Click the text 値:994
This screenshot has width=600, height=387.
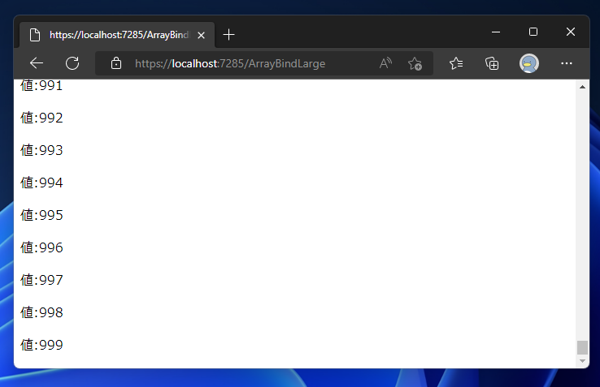click(42, 183)
